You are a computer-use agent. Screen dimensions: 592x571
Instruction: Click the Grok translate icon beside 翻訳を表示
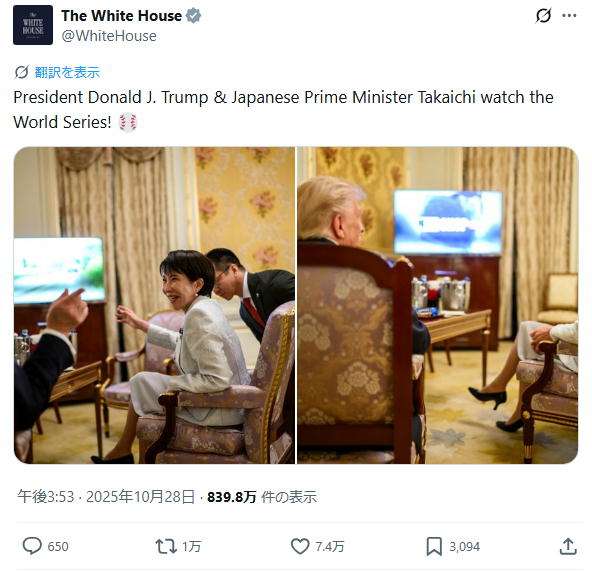click(x=22, y=72)
